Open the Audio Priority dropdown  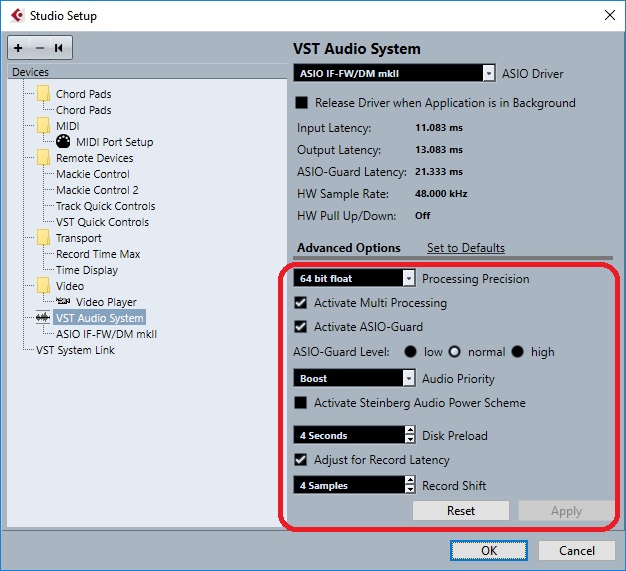point(409,378)
